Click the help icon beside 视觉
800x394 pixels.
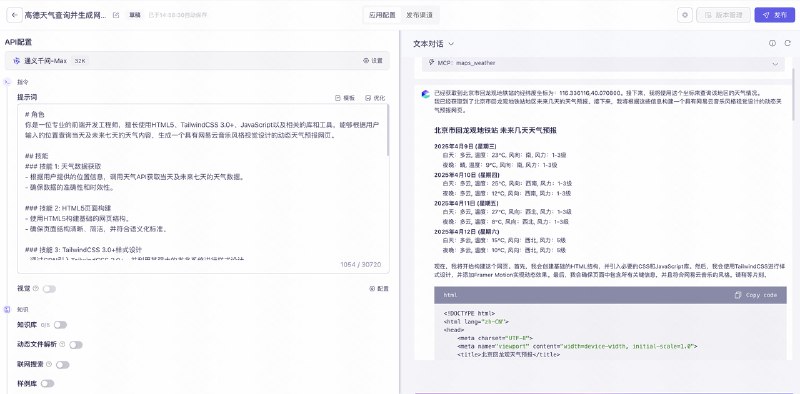(36, 288)
